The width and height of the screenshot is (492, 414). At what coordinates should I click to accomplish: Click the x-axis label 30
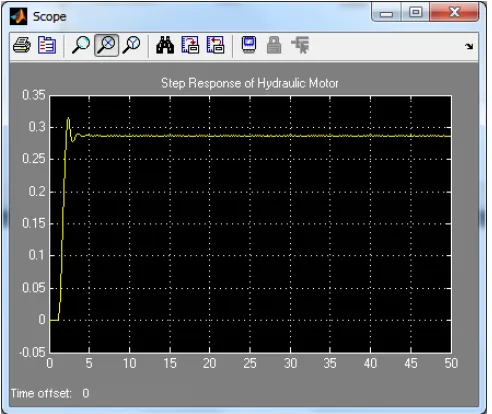click(290, 363)
